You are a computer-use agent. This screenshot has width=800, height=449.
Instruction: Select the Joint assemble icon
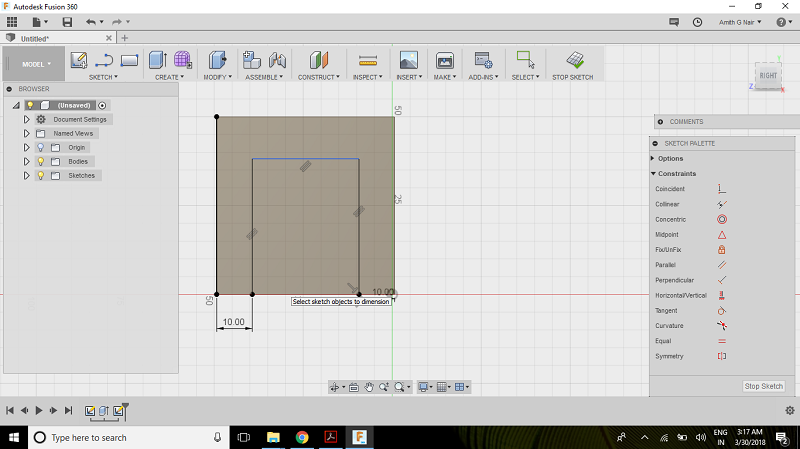pos(277,60)
